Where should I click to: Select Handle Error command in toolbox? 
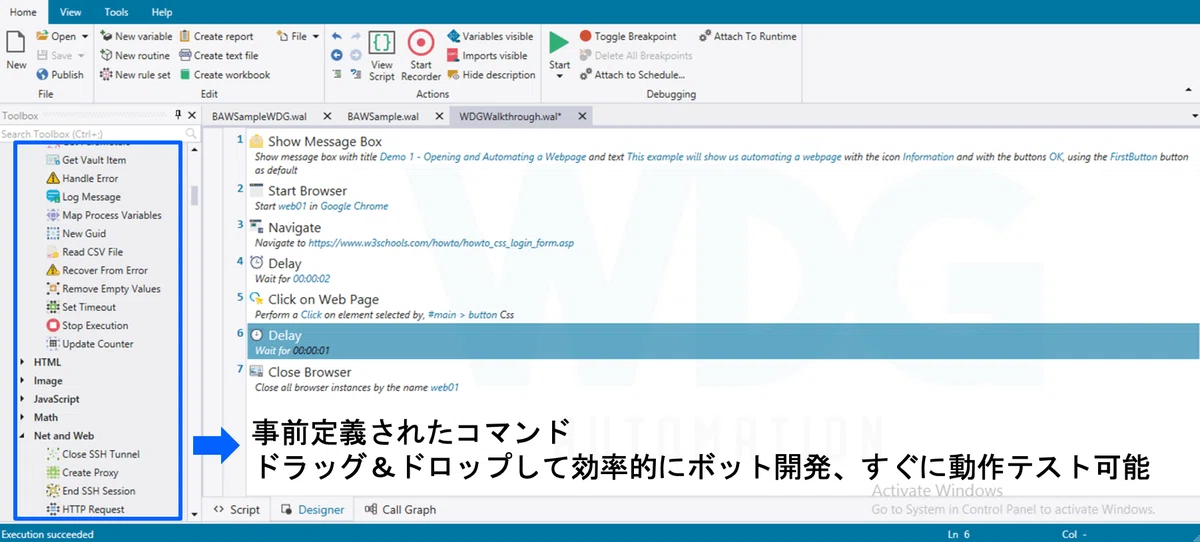[x=82, y=178]
